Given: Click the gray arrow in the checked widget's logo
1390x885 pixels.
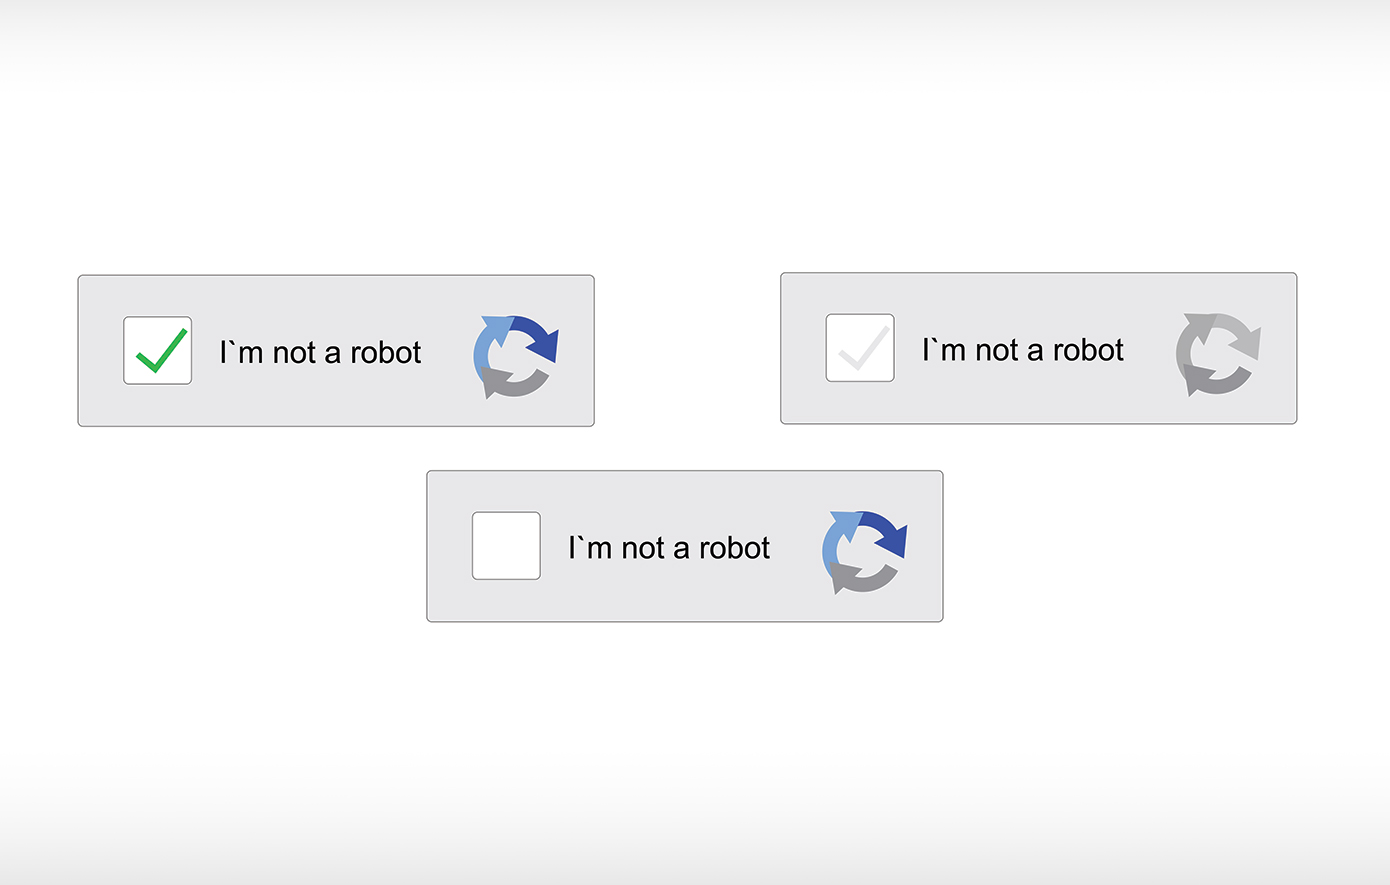Looking at the screenshot, I should 512,383.
